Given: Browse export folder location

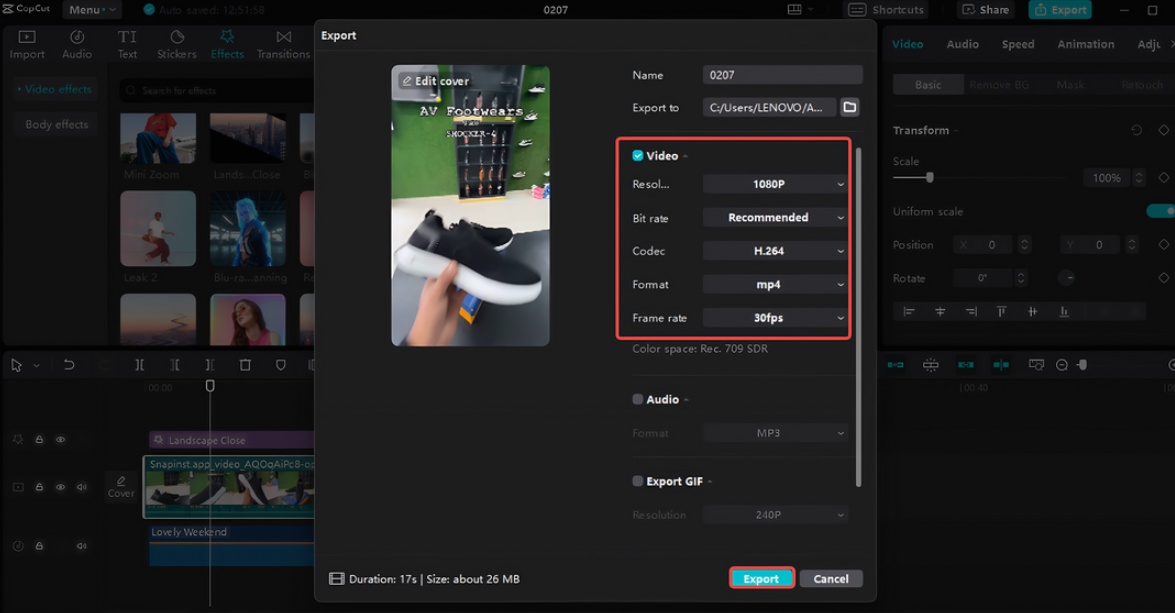Looking at the screenshot, I should tap(850, 107).
